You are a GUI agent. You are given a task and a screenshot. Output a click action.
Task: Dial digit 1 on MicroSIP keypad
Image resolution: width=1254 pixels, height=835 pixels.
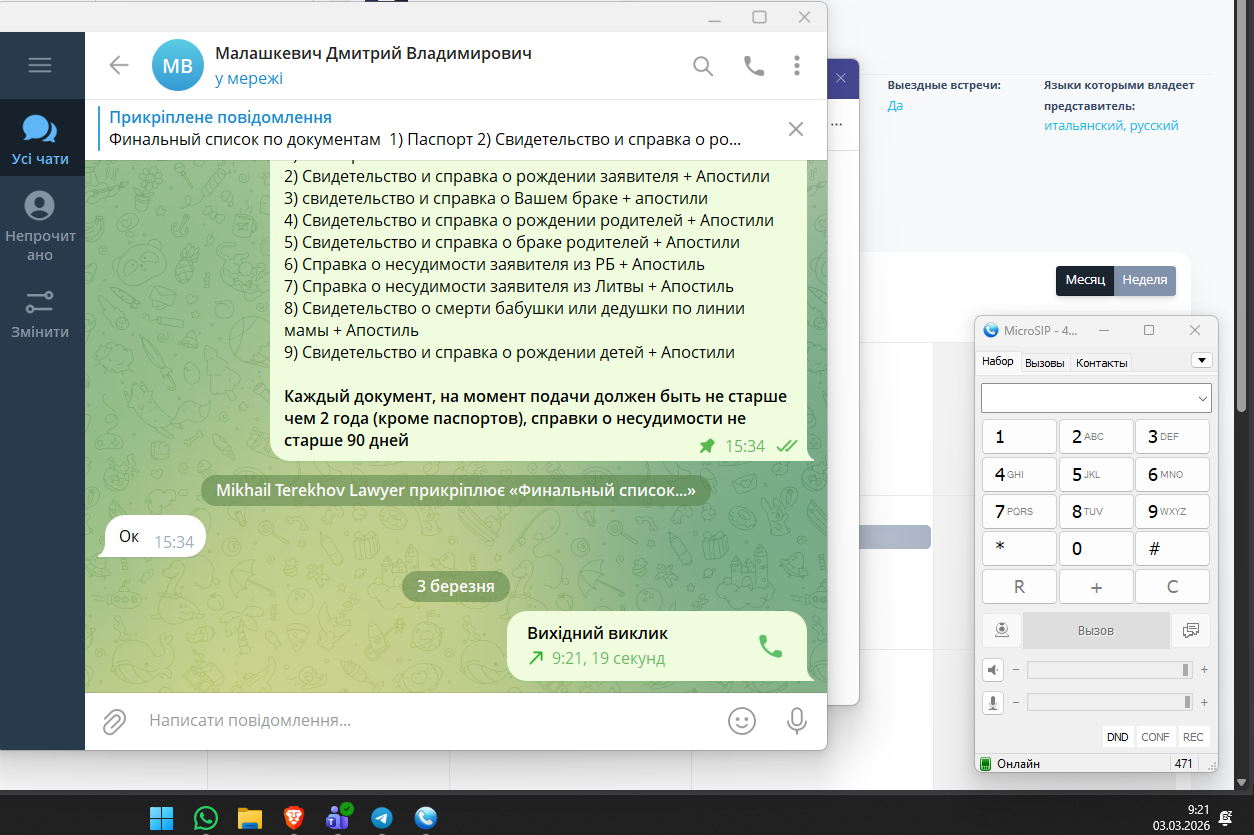coord(1019,437)
